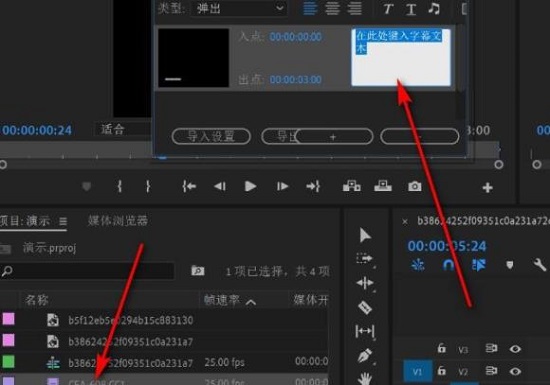
Task: Toggle V2 track output eye
Action: coord(515,371)
